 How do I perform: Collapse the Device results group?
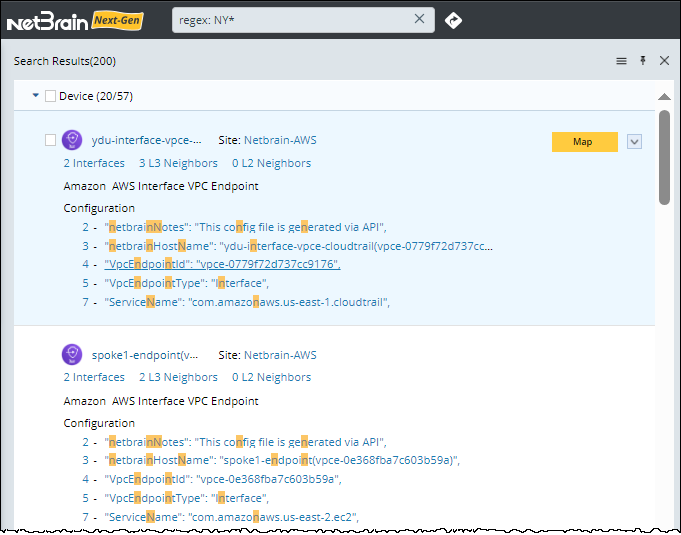pos(36,96)
